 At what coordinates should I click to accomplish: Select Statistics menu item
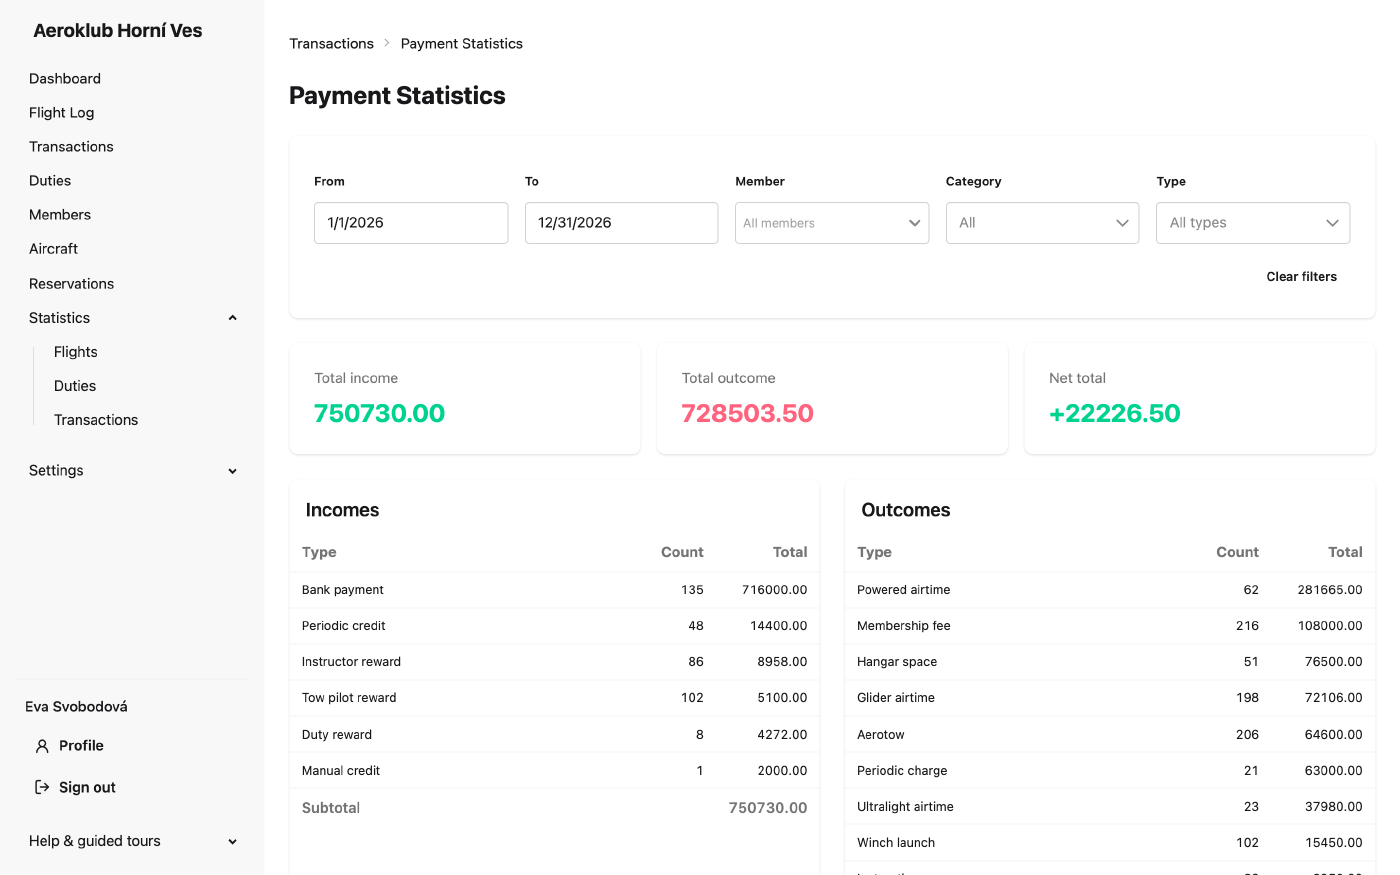[60, 318]
